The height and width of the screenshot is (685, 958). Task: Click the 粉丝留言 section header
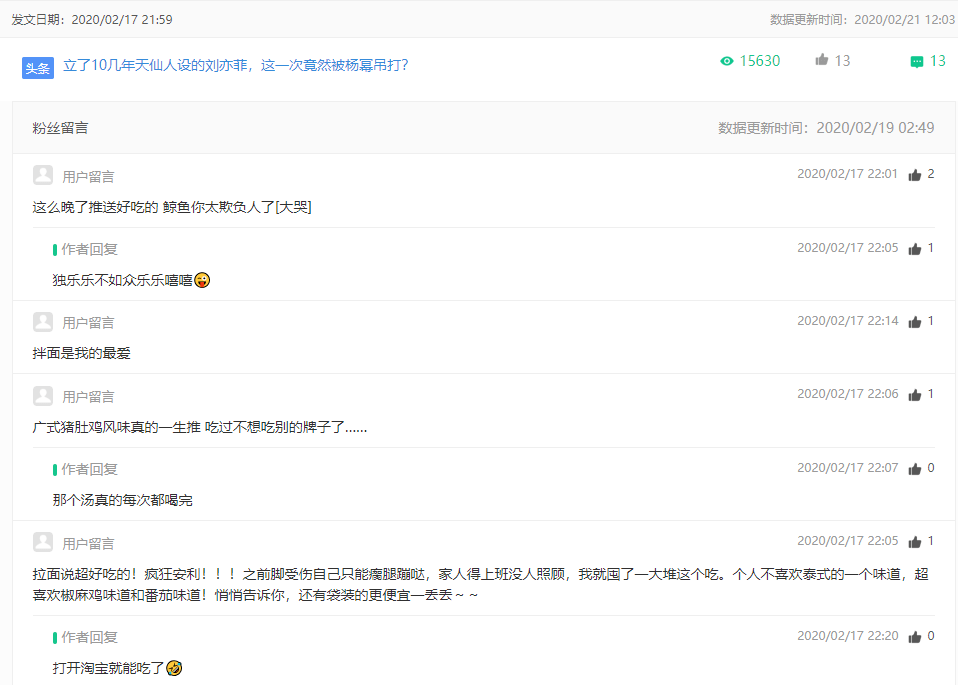click(60, 128)
